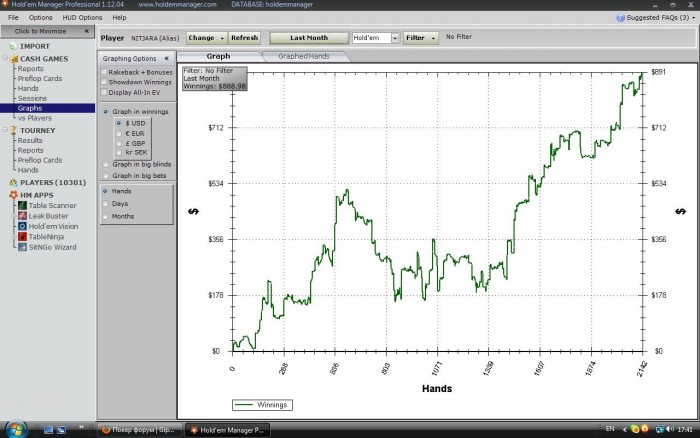This screenshot has width=700, height=438.
Task: Expand hidden system tray icons arrow
Action: coord(625,430)
